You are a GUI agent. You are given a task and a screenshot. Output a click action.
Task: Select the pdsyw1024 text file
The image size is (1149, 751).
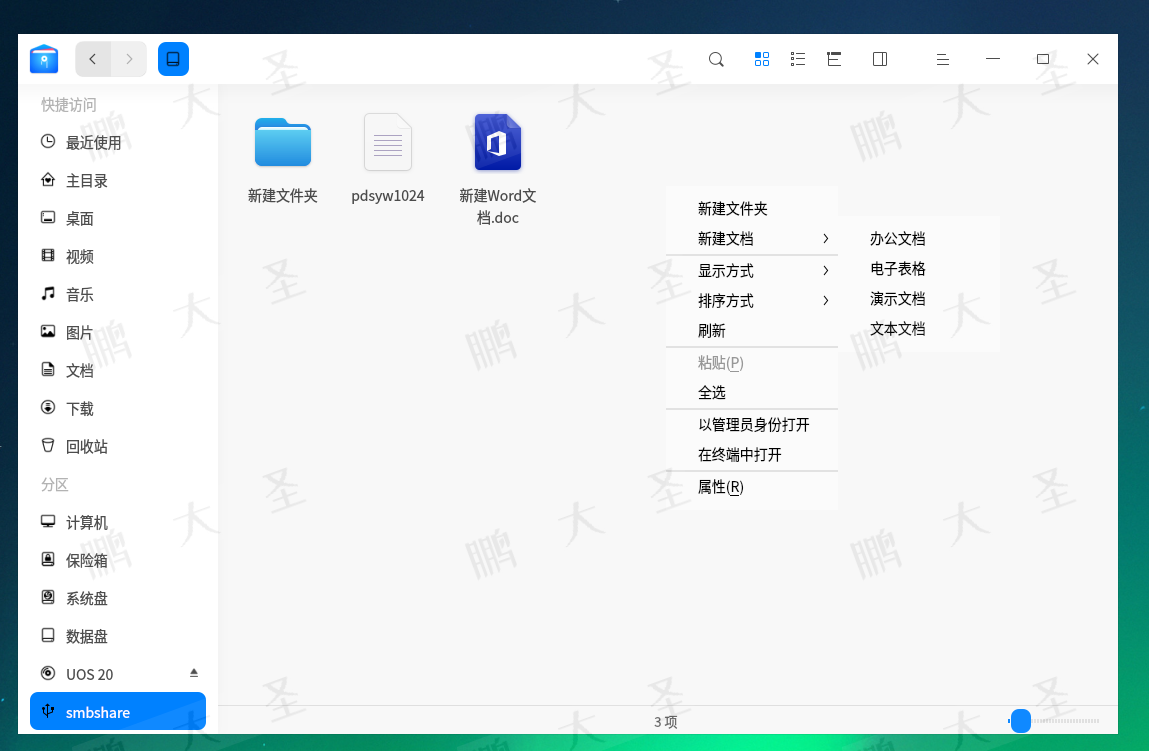click(388, 143)
